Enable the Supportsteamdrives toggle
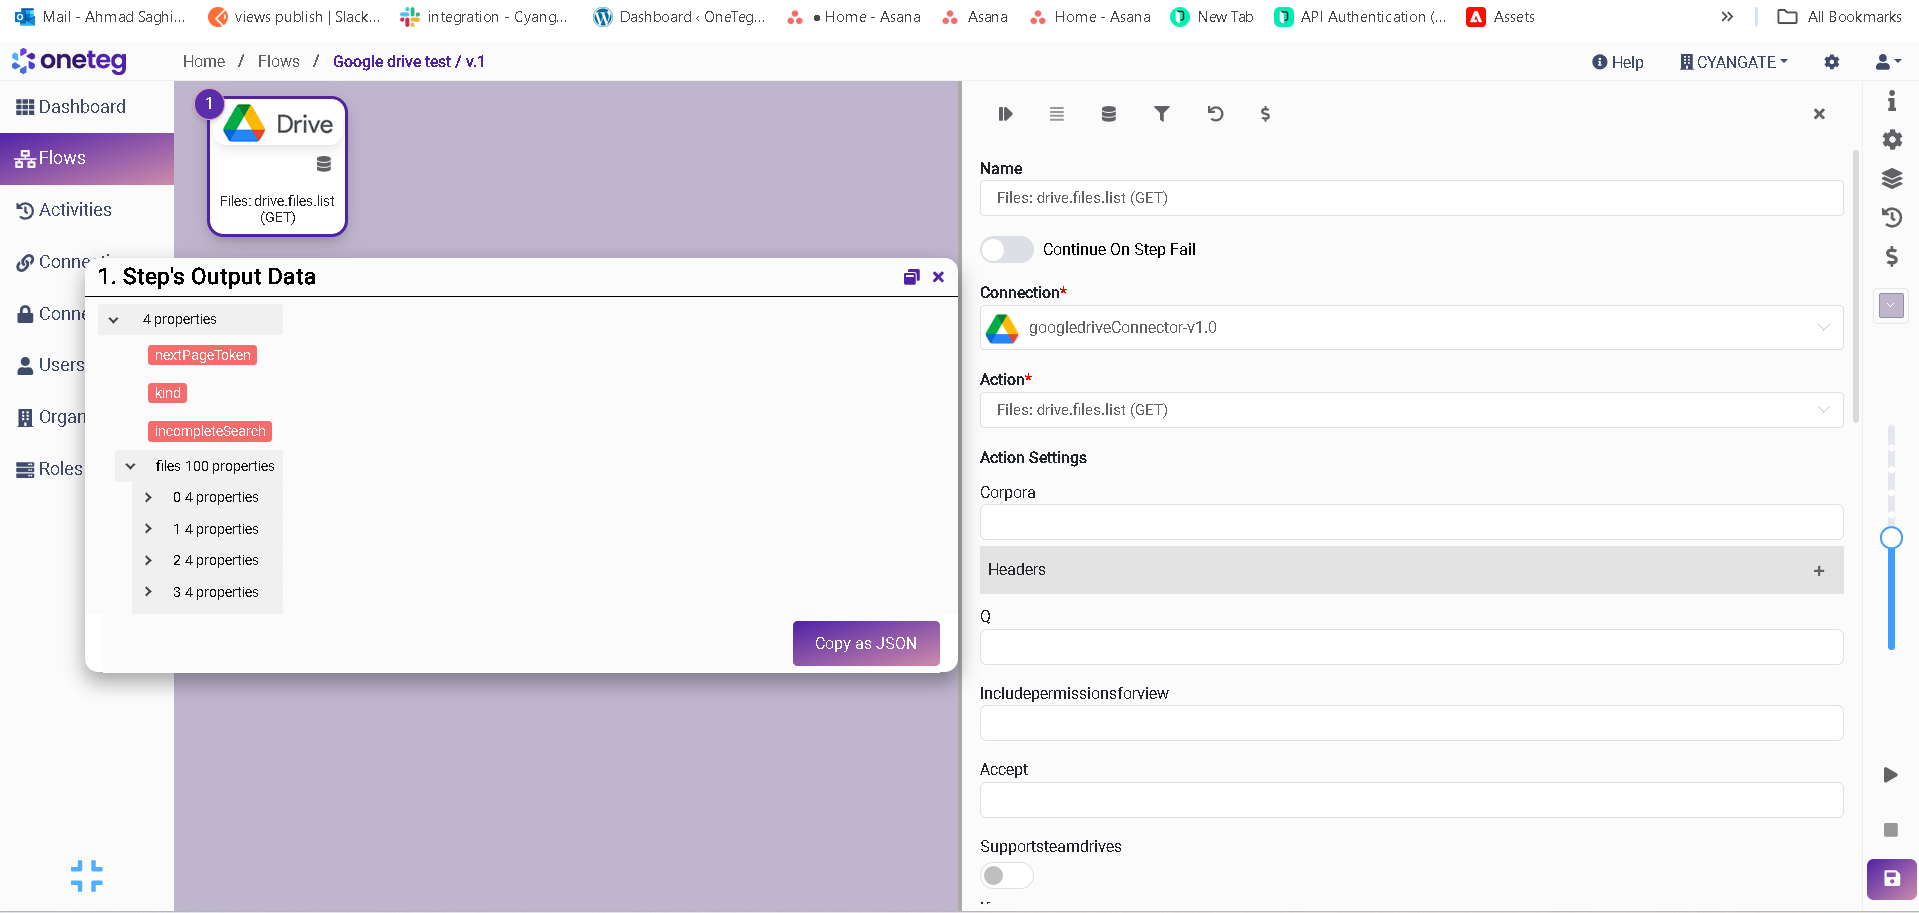1919x913 pixels. (x=1006, y=876)
